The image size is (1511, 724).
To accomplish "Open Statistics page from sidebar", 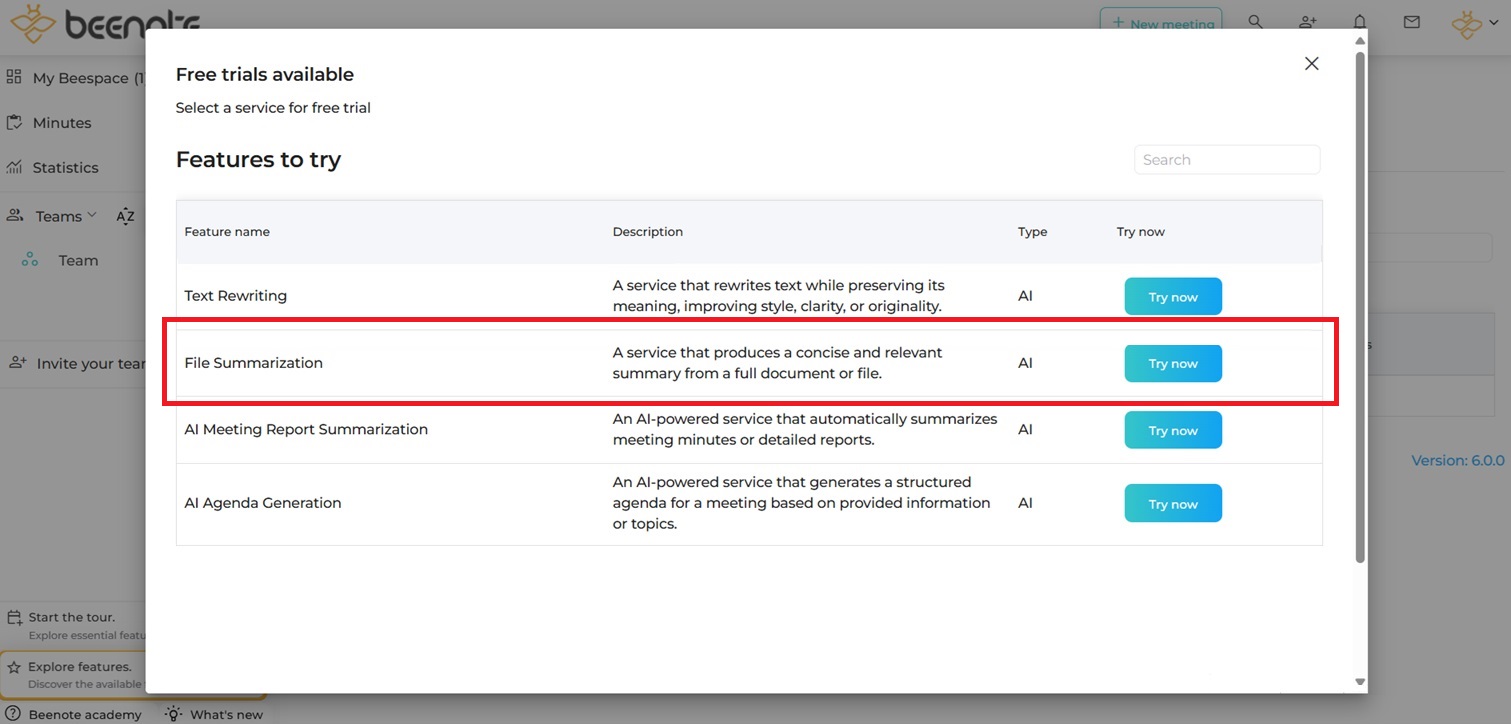I will 65,168.
